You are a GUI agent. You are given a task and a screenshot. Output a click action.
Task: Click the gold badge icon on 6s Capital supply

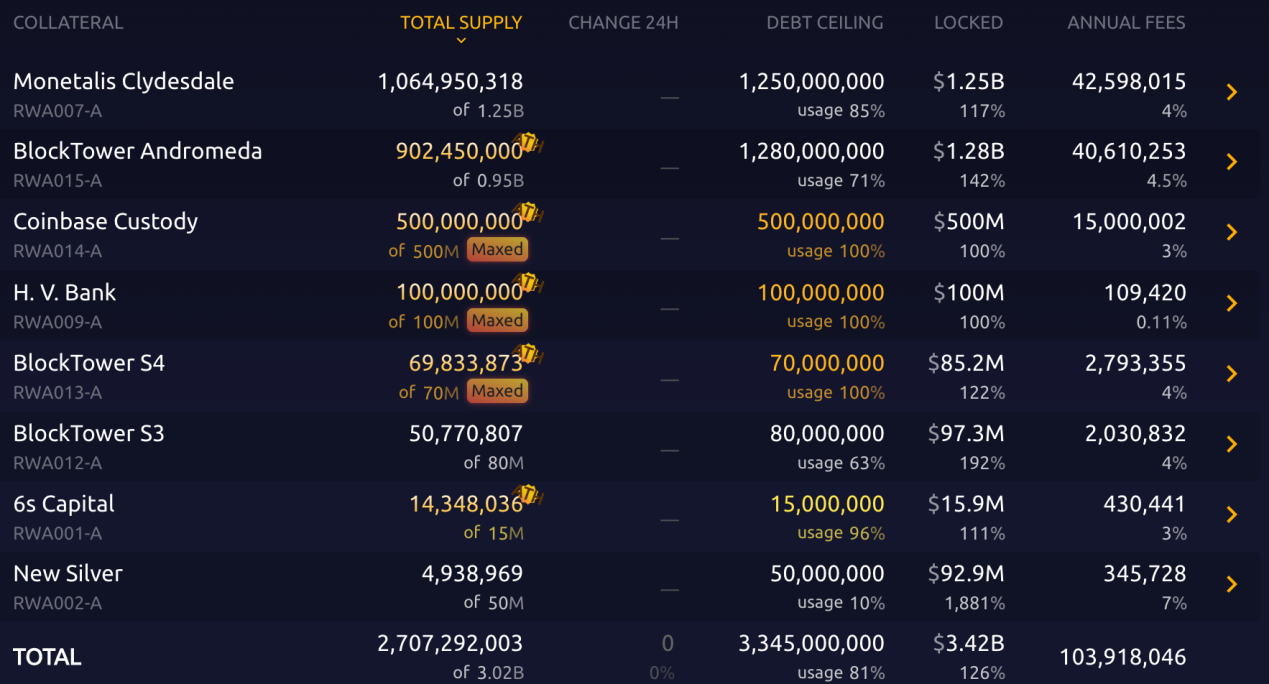tap(530, 497)
